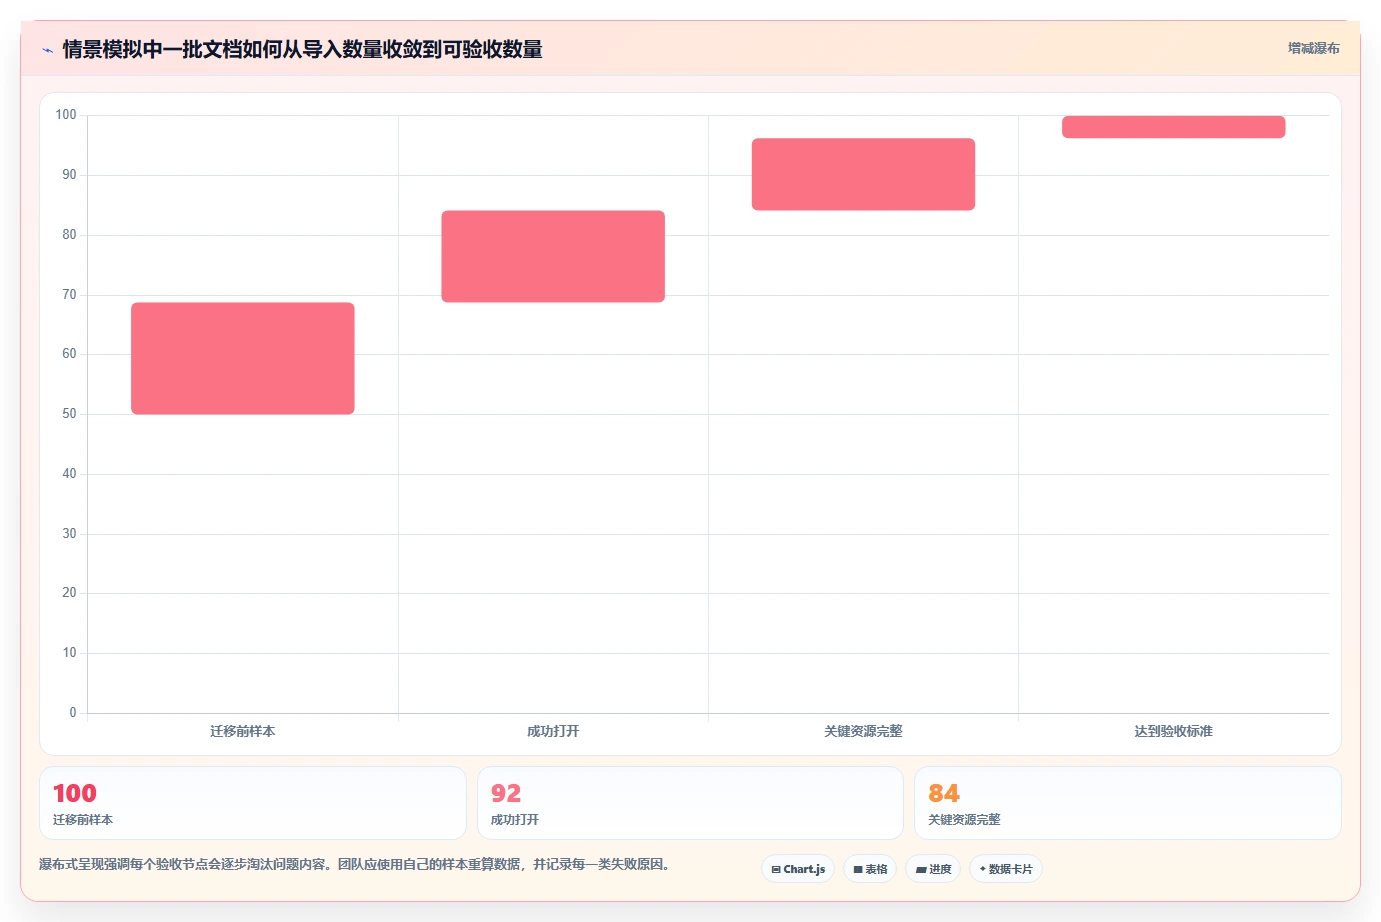This screenshot has height=922, width=1381.
Task: Click the x-axis label 迁移前样本
Action: [x=243, y=731]
